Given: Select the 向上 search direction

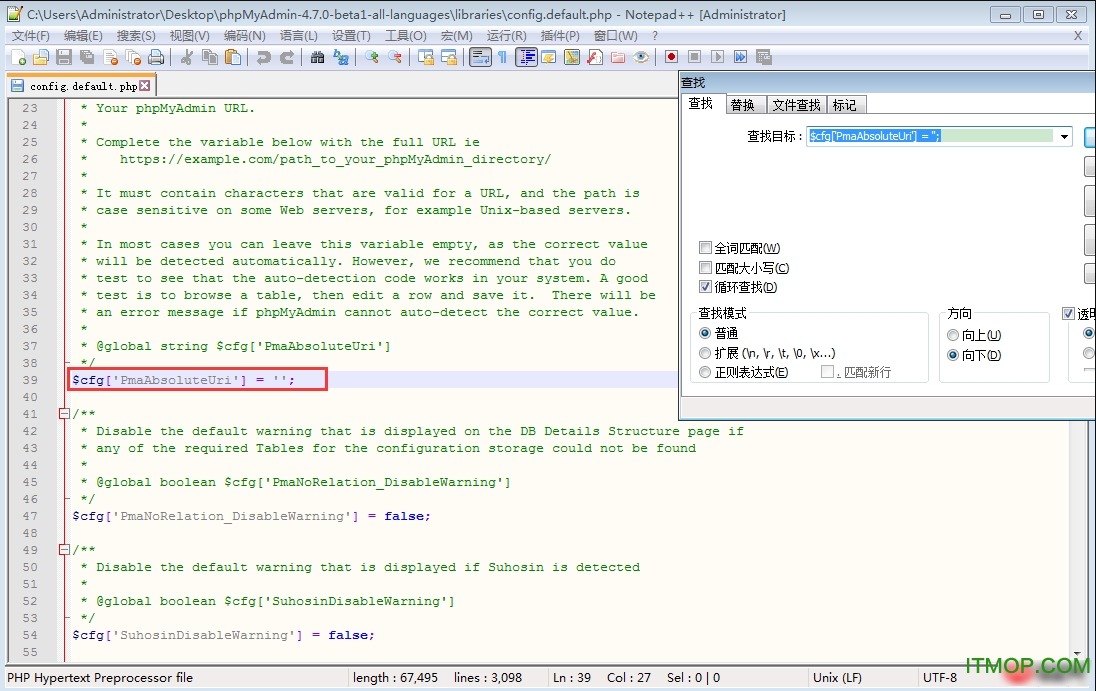Looking at the screenshot, I should click(953, 336).
